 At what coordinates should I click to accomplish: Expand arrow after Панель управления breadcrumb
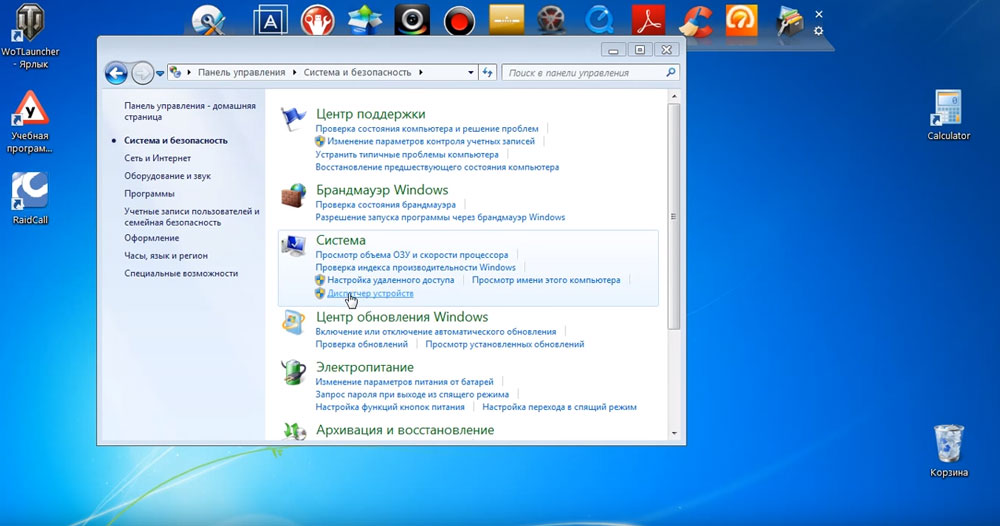(x=295, y=73)
